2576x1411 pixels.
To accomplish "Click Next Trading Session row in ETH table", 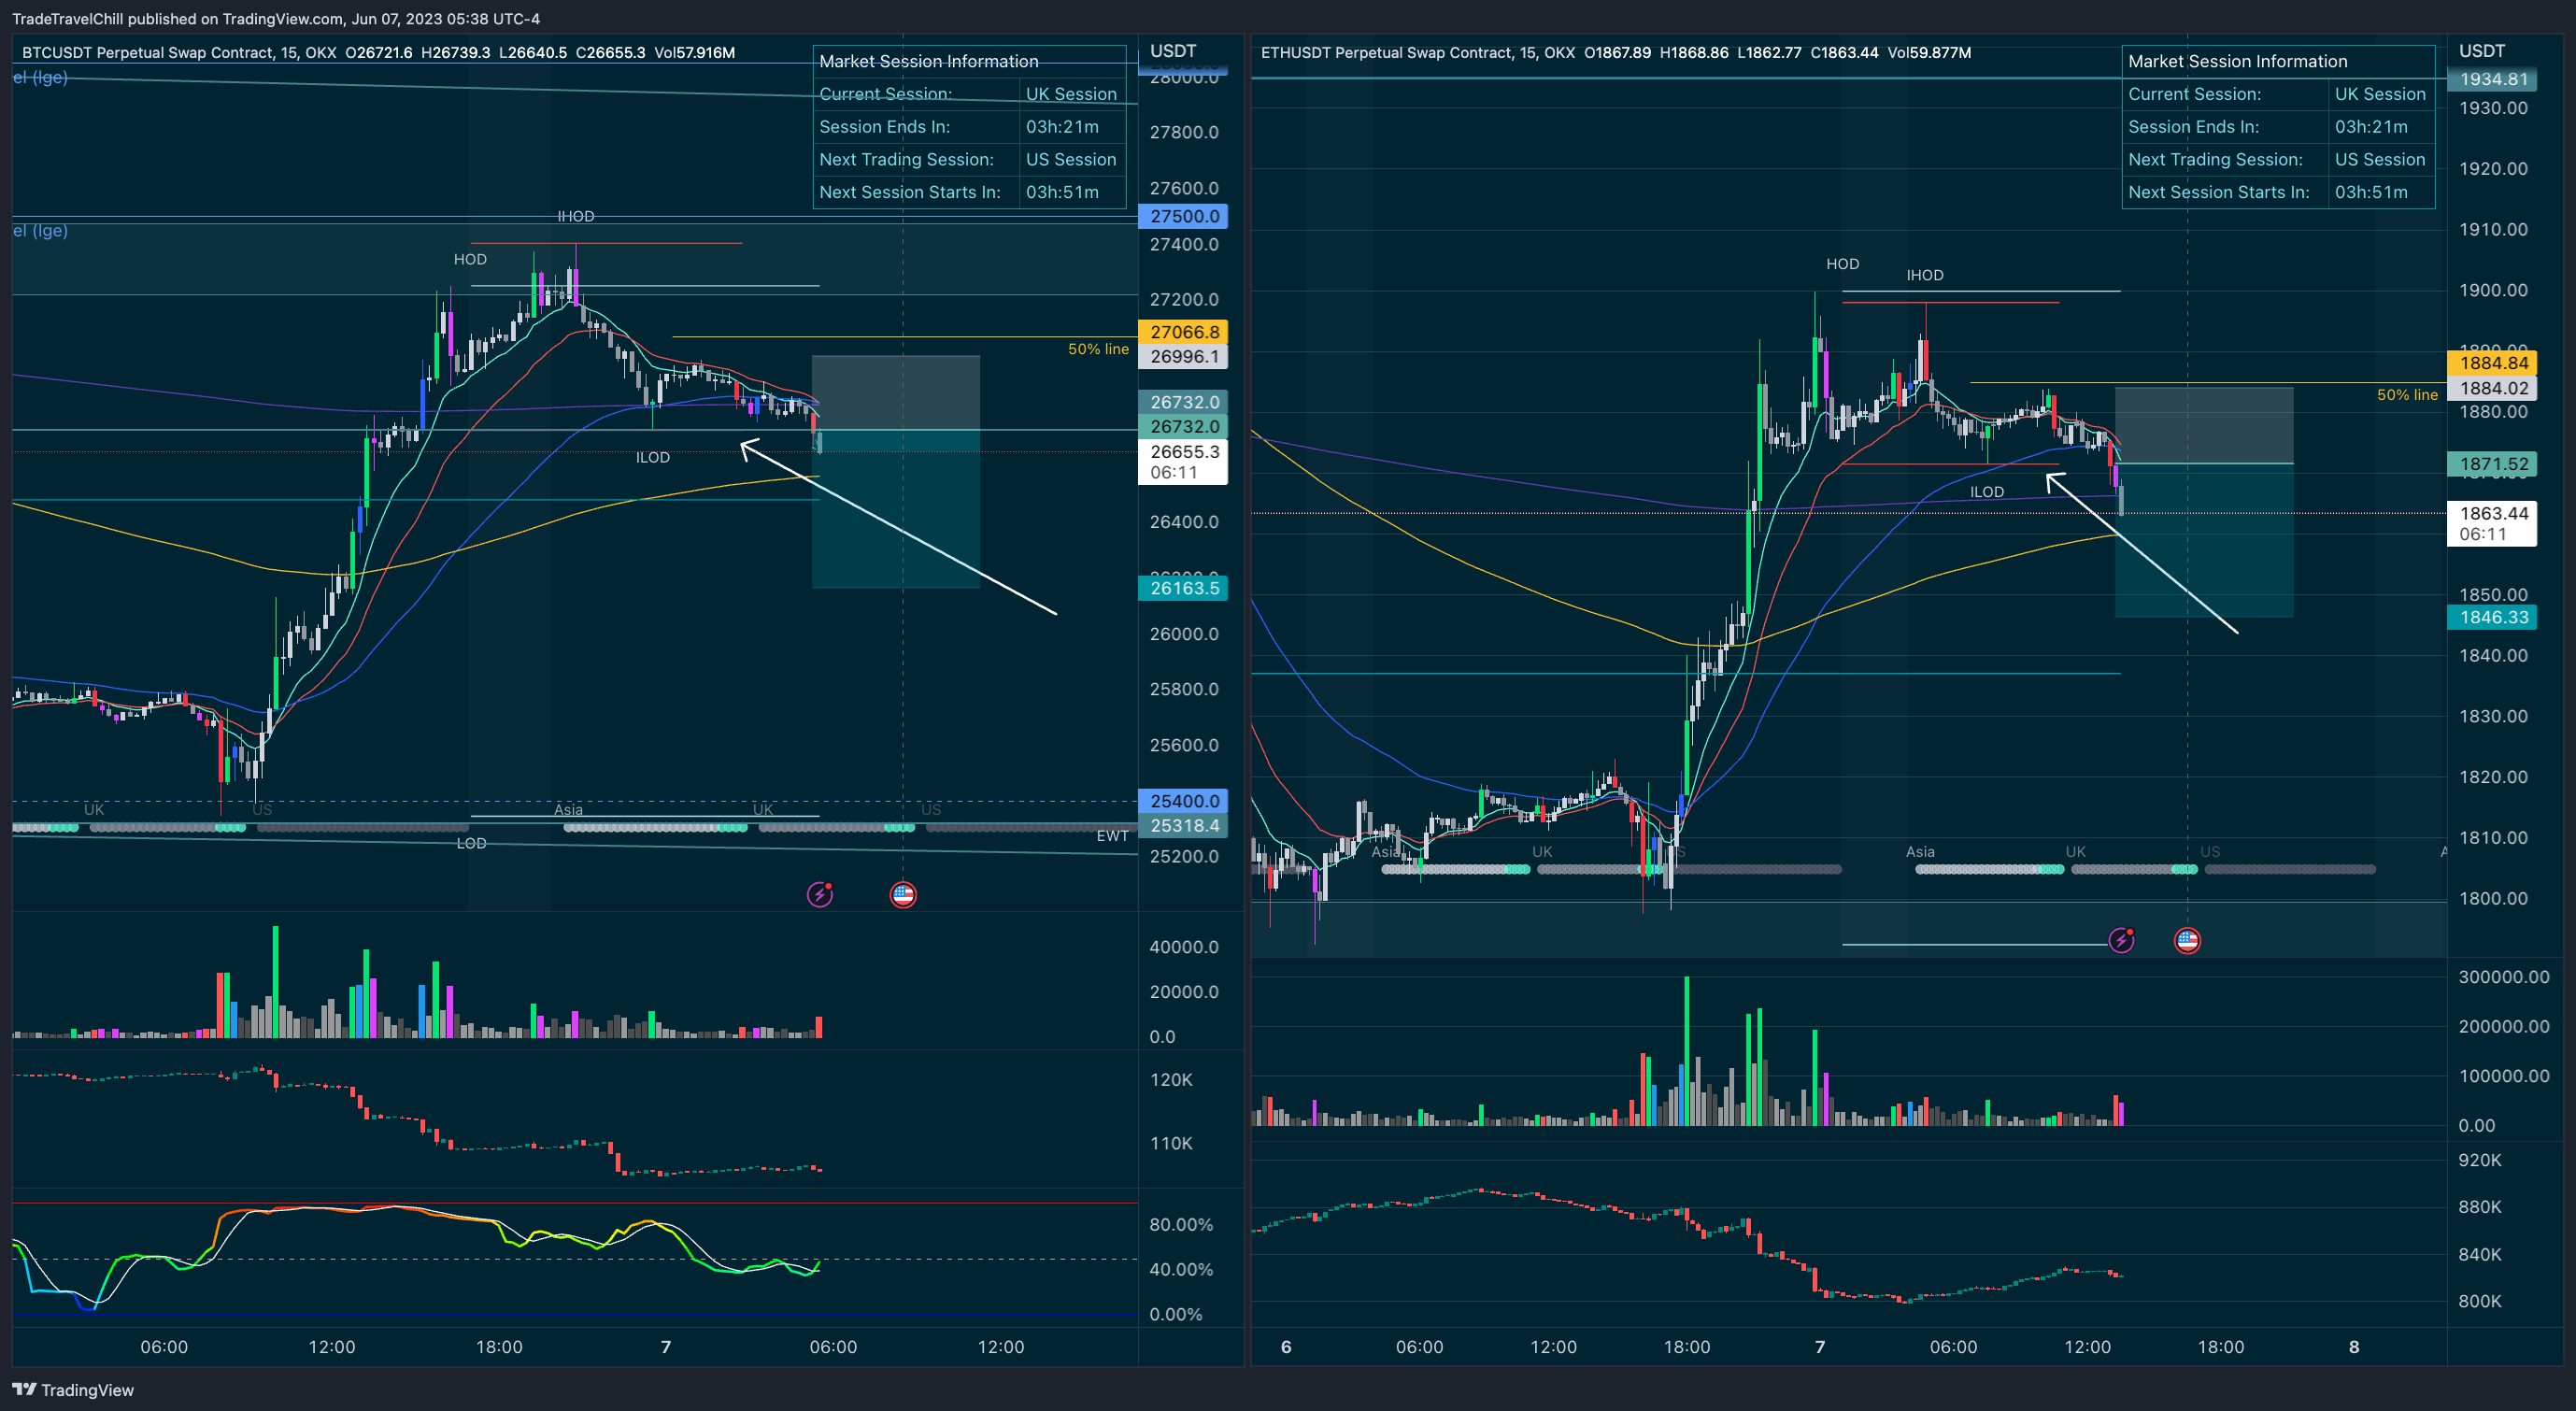I will point(2278,160).
